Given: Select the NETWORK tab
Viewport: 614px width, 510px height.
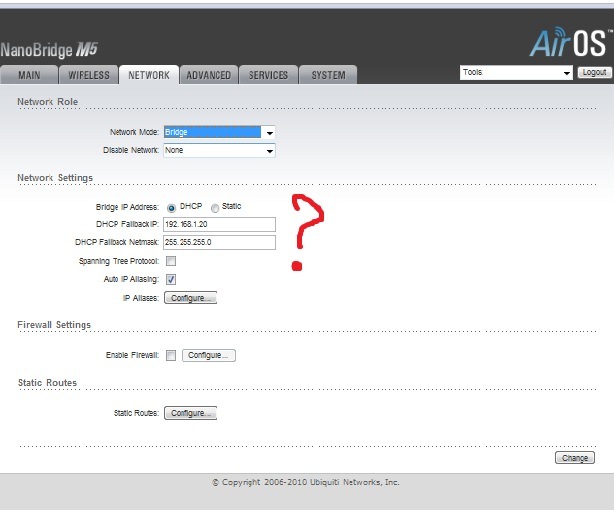Looking at the screenshot, I should [x=149, y=75].
